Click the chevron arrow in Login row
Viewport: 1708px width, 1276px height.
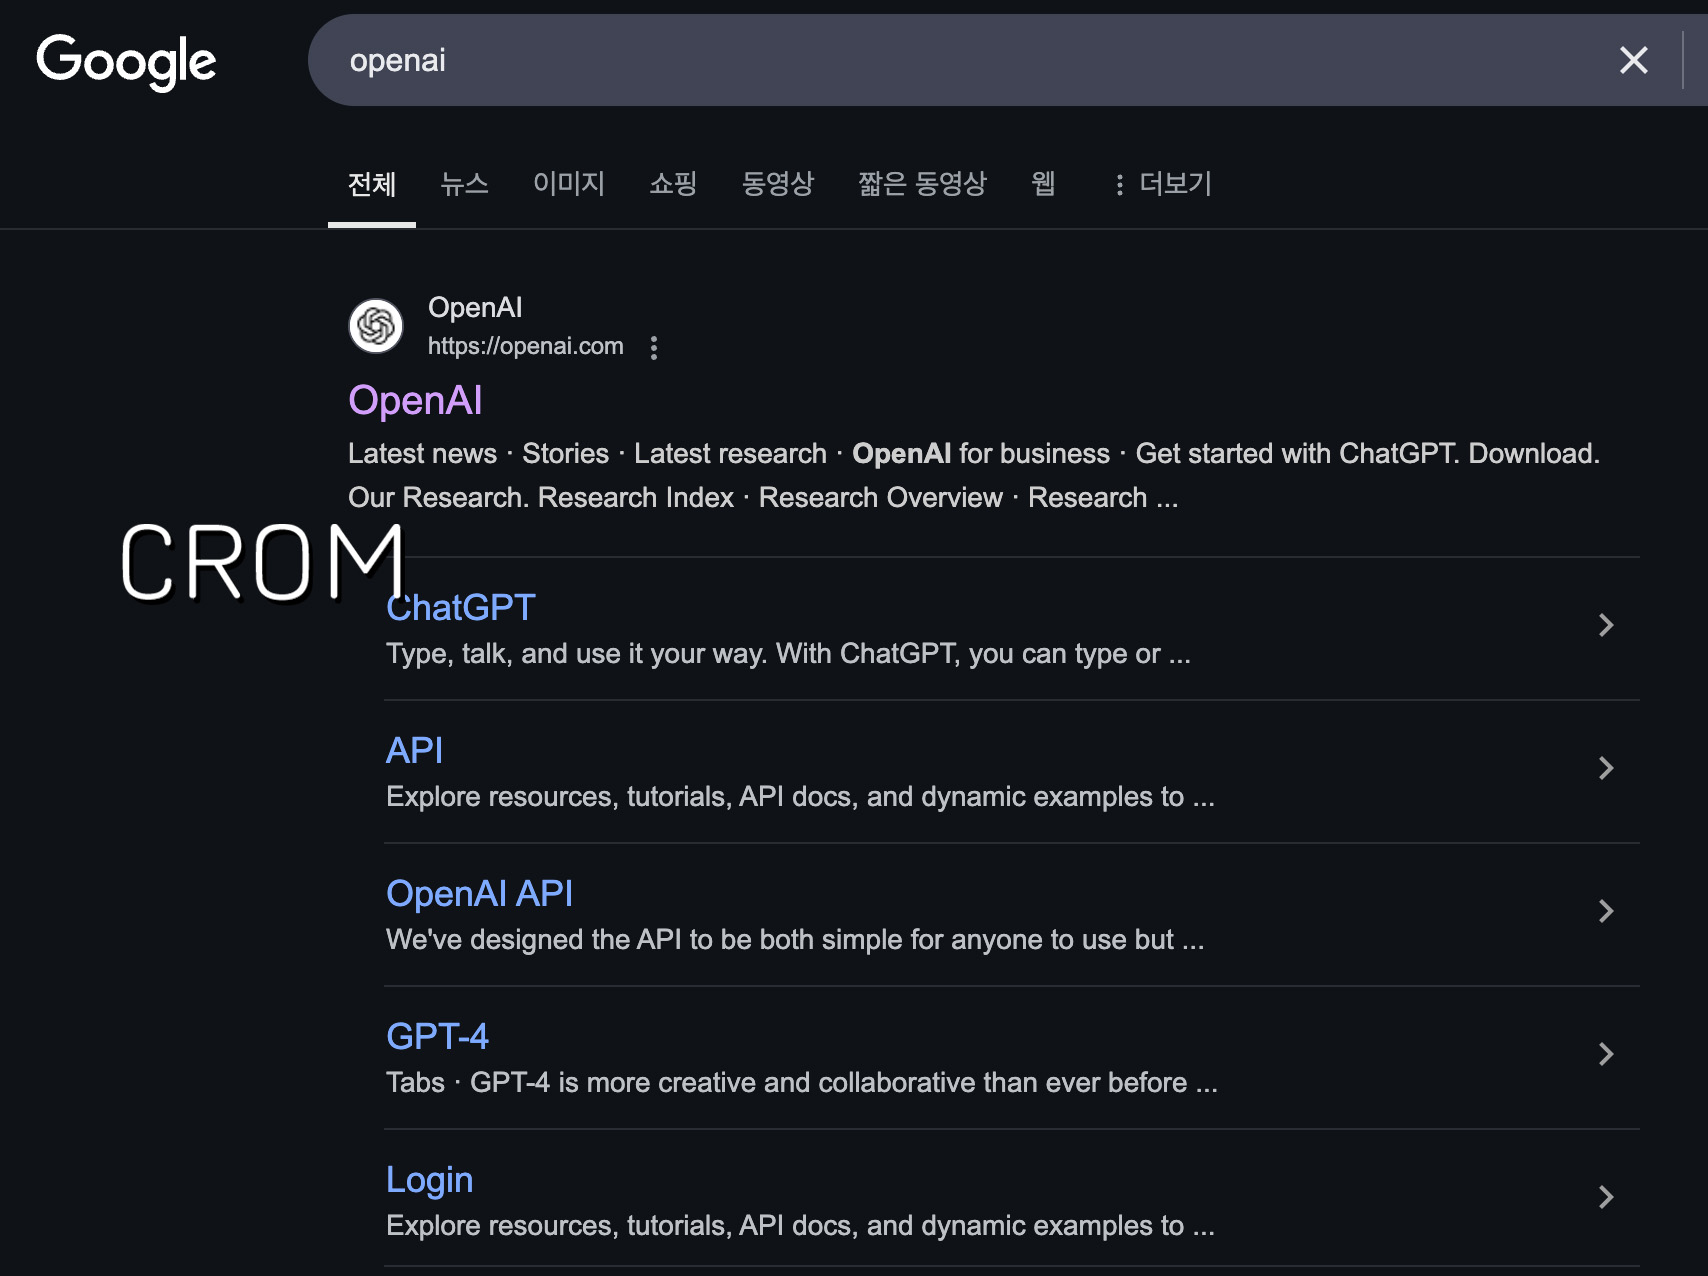(x=1606, y=1197)
